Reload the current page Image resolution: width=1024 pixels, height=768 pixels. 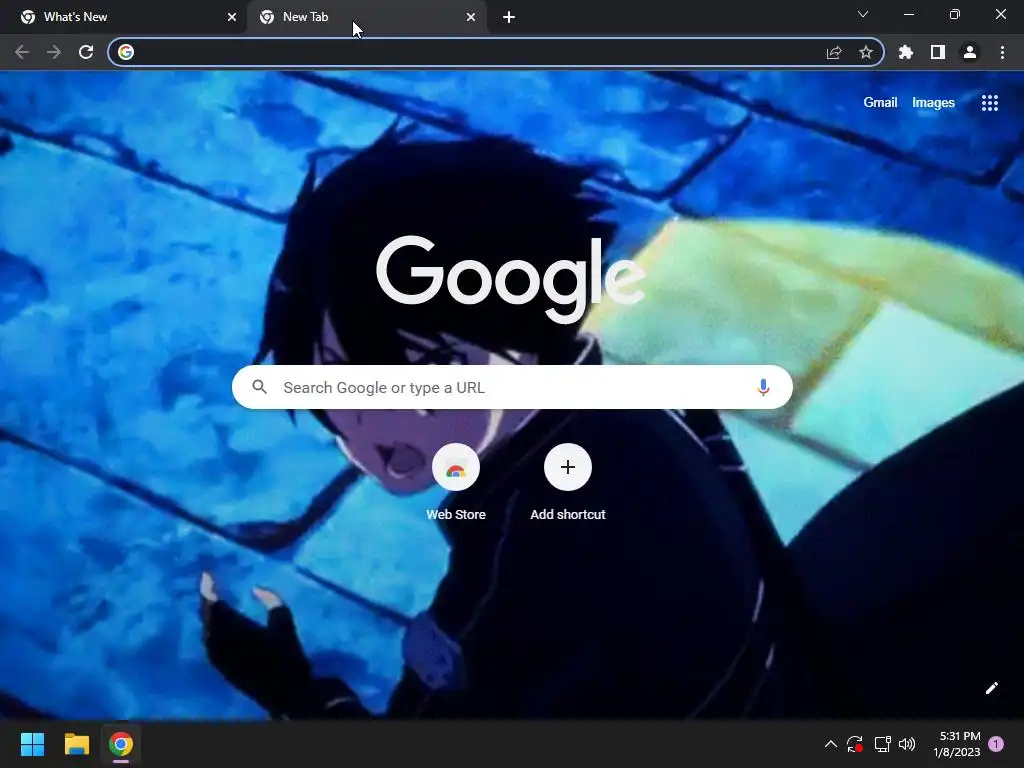[x=86, y=52]
